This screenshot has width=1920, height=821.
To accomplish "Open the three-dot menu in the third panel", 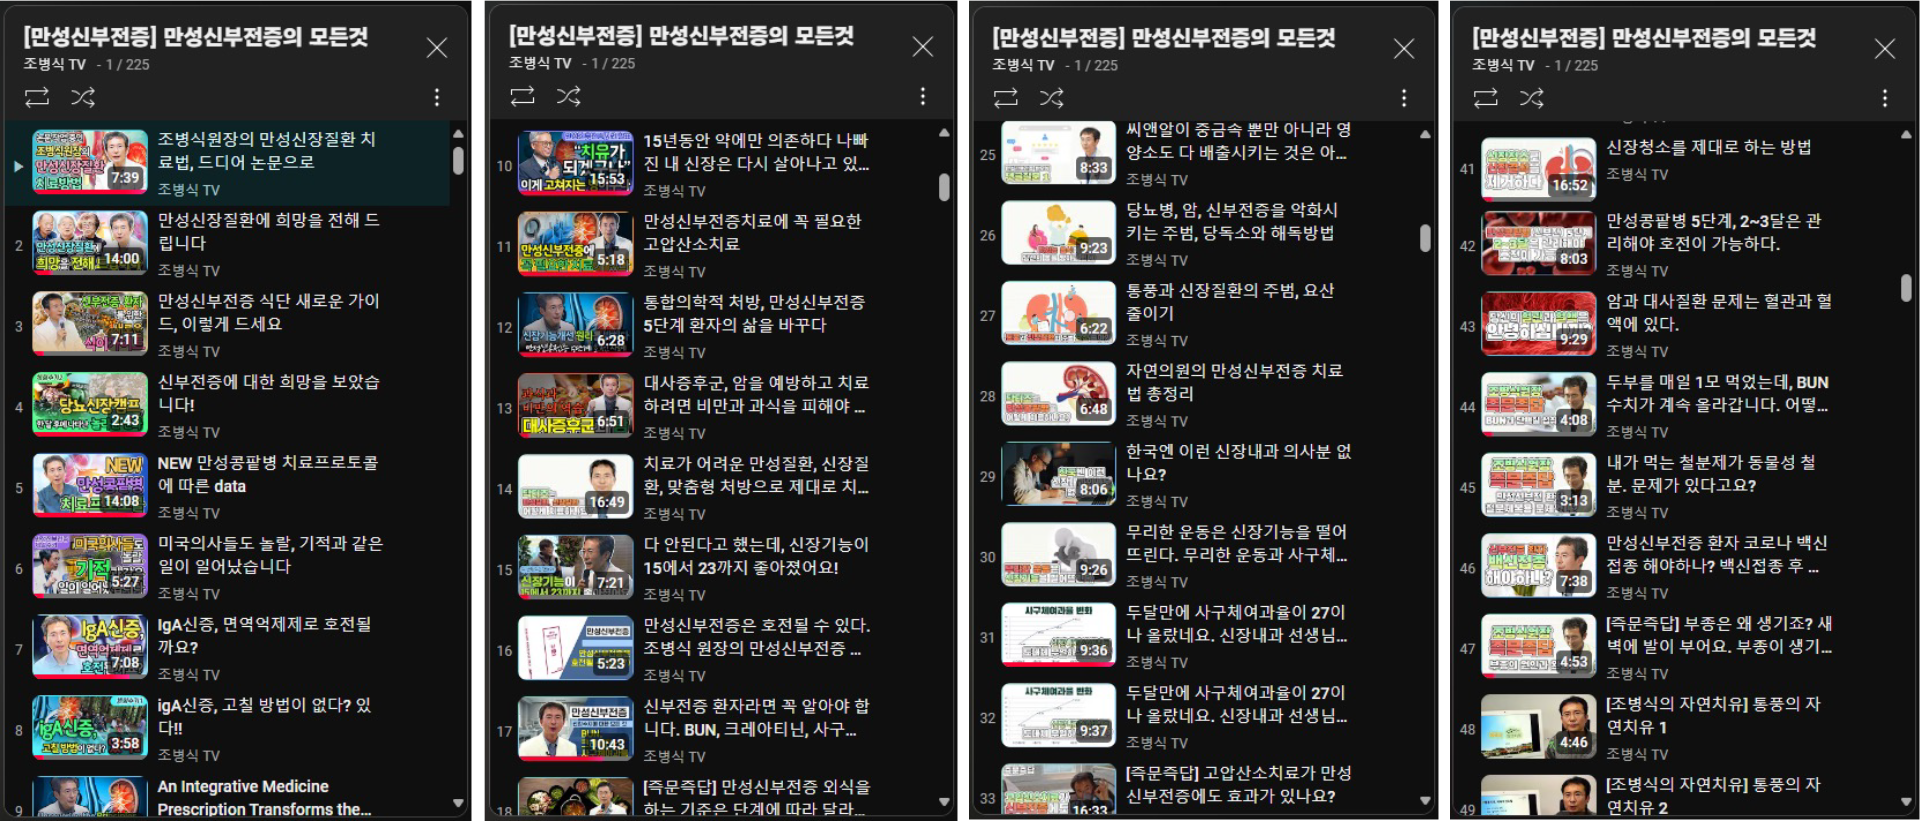I will 1404,97.
